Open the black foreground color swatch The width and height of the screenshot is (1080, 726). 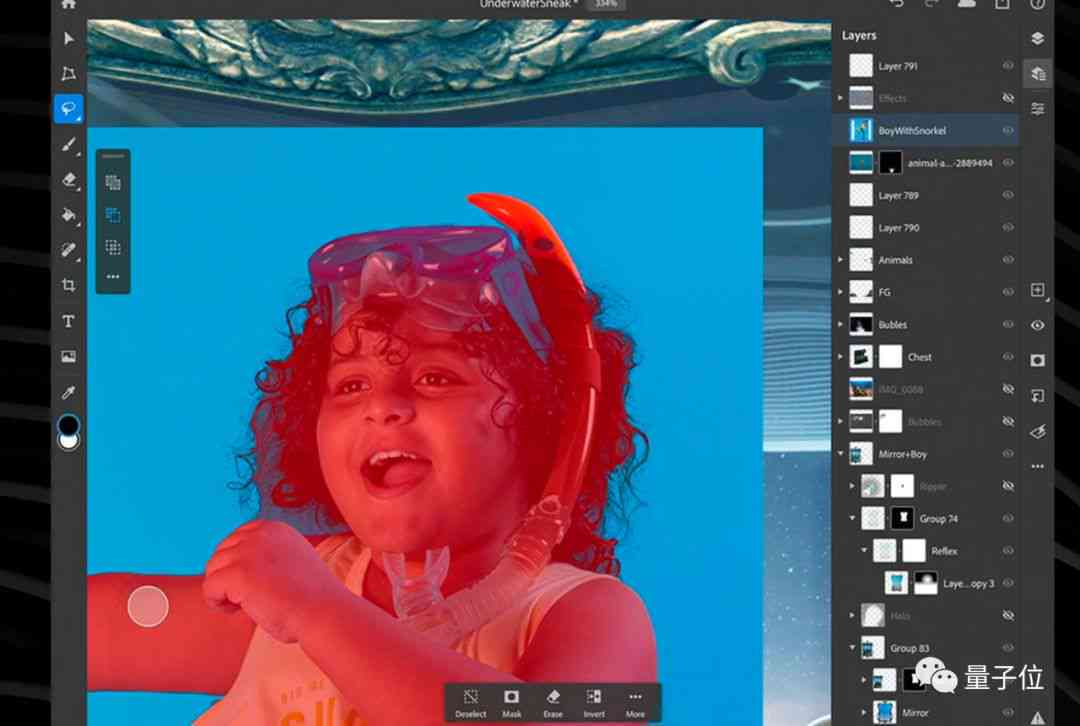(68, 425)
